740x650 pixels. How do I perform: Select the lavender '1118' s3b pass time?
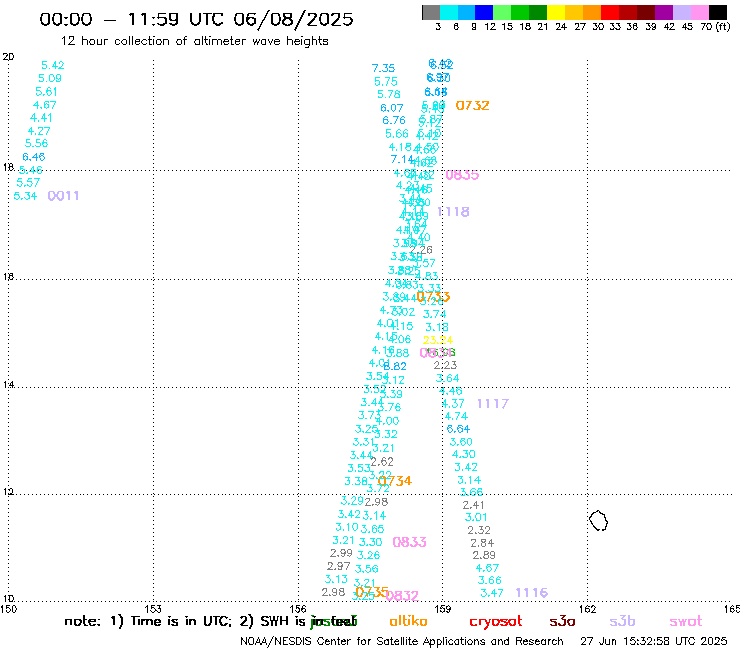click(x=453, y=212)
